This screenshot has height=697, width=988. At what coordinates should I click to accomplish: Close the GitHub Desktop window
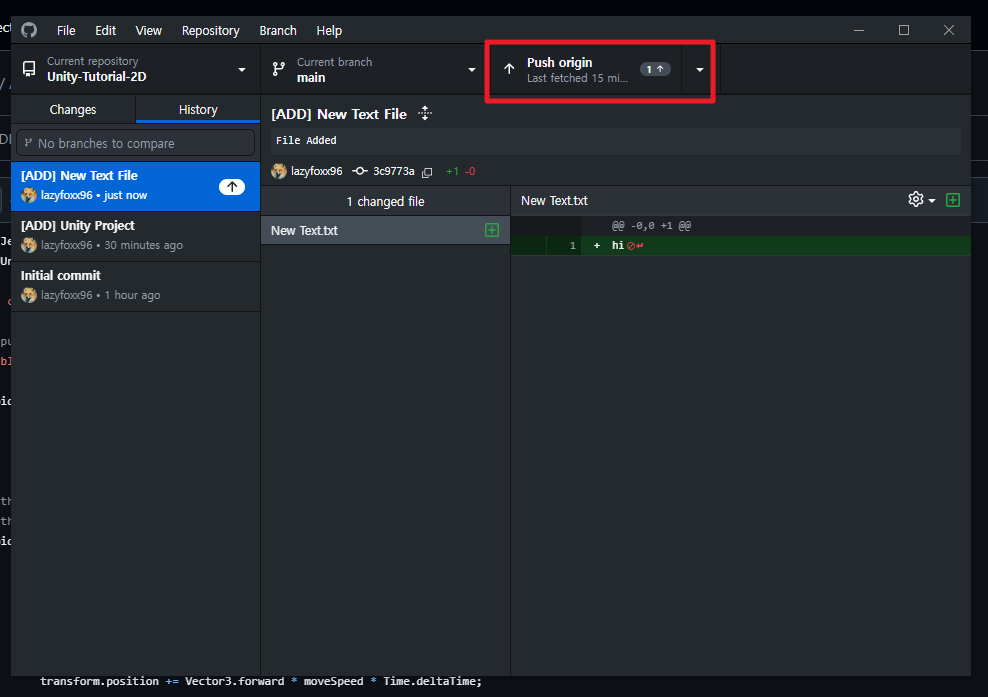pyautogui.click(x=948, y=30)
